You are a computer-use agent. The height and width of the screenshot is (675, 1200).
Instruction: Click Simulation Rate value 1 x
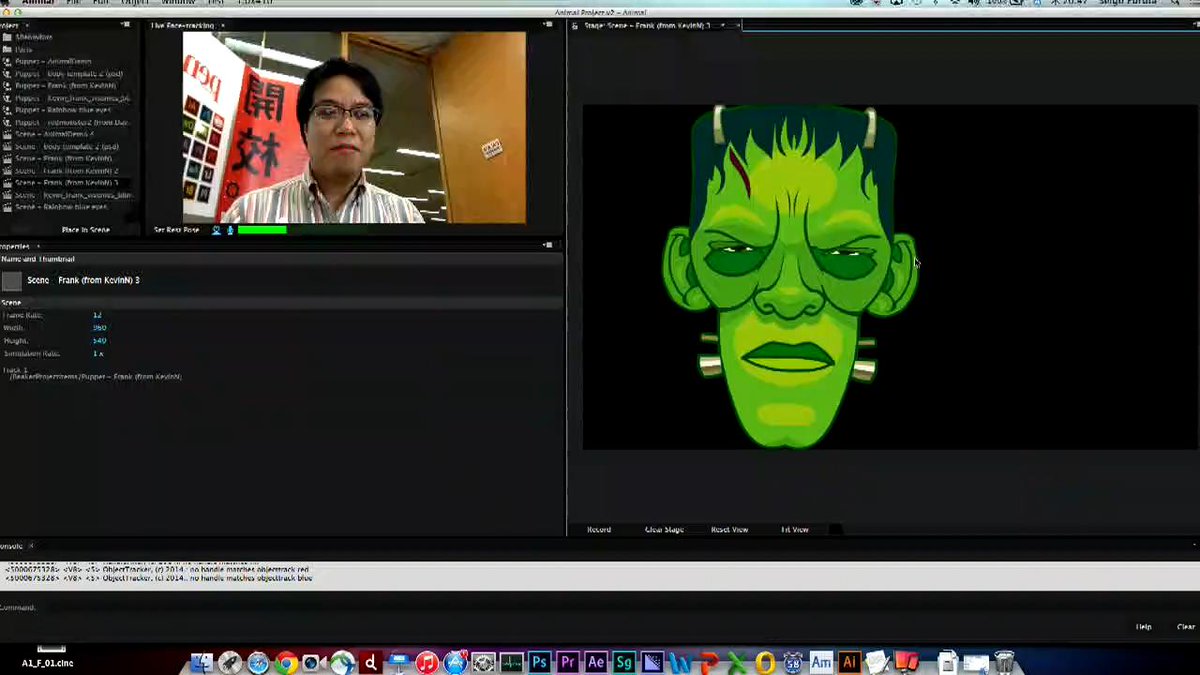click(98, 354)
